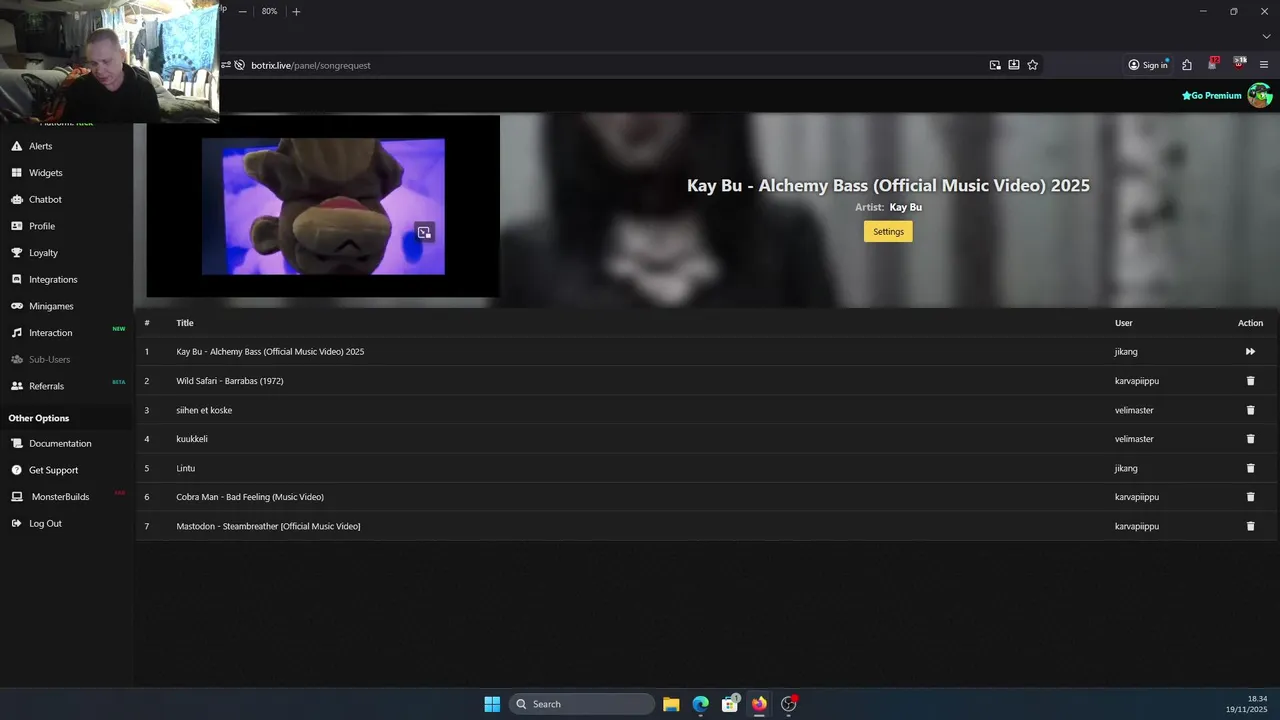Select Mastodon - Steambreather row title
This screenshot has height=720, width=1280.
[x=268, y=526]
